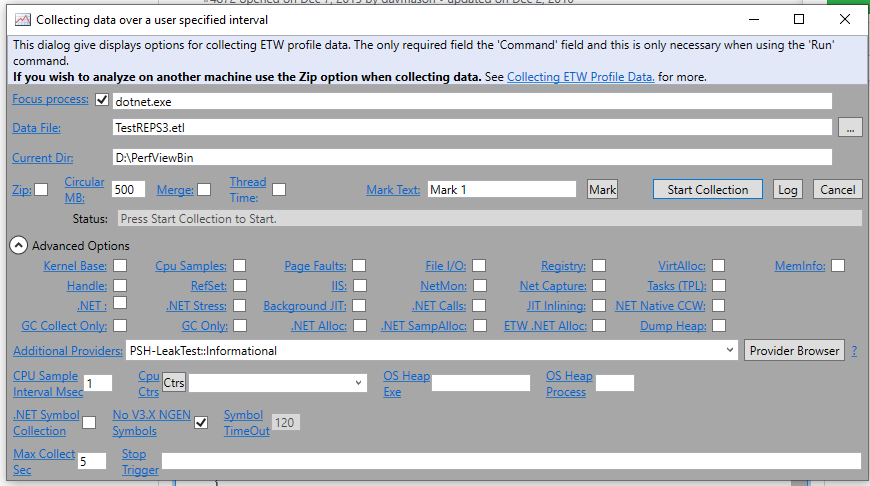The height and width of the screenshot is (486, 870).
Task: Open the Data File help link
Action: 37,128
